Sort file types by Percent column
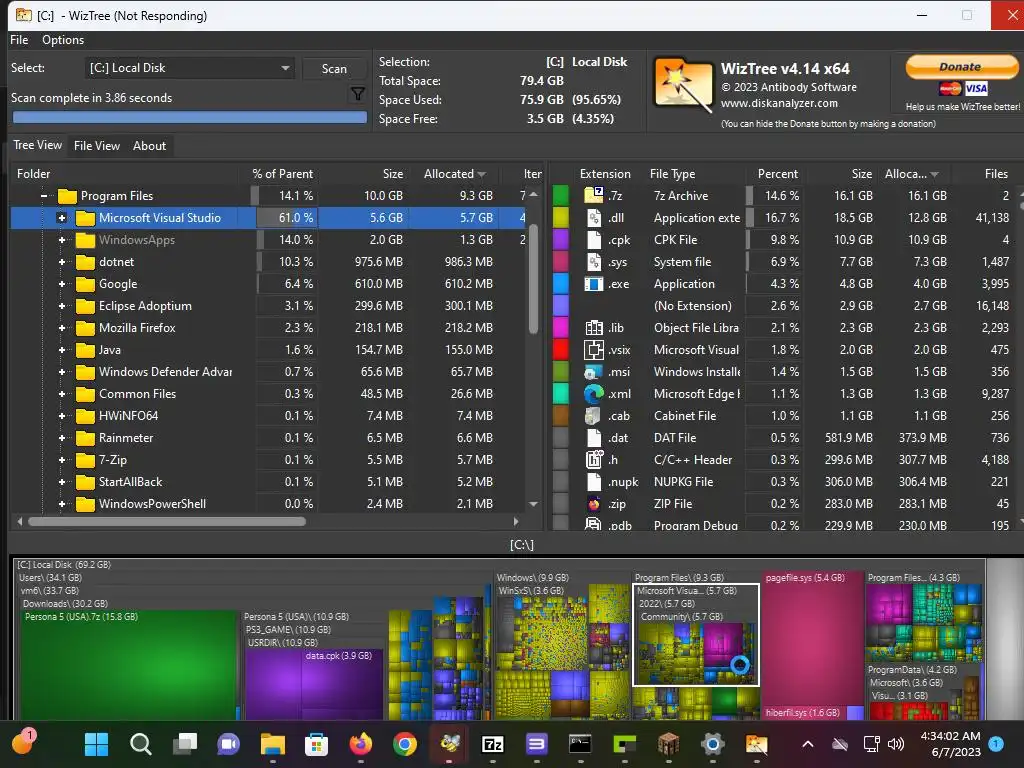The width and height of the screenshot is (1024, 768). 777,174
